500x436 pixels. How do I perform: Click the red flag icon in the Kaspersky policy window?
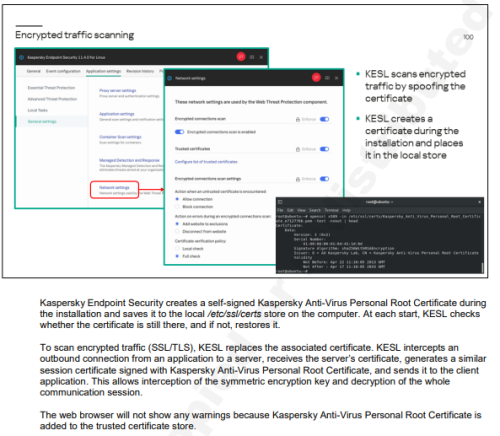(241, 57)
